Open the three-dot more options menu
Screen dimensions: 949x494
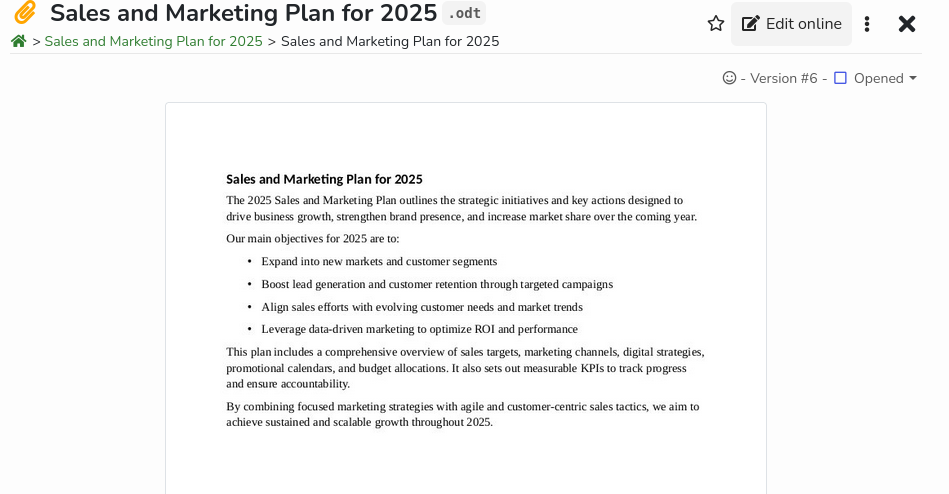[867, 24]
